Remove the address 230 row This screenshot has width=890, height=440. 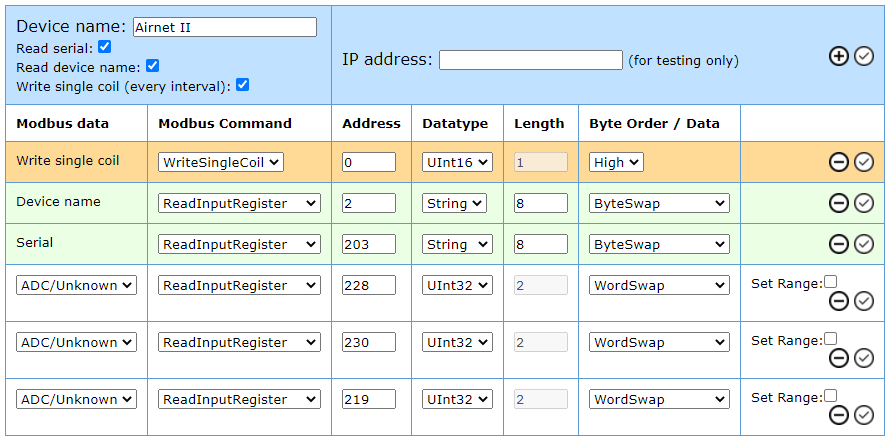(x=838, y=358)
